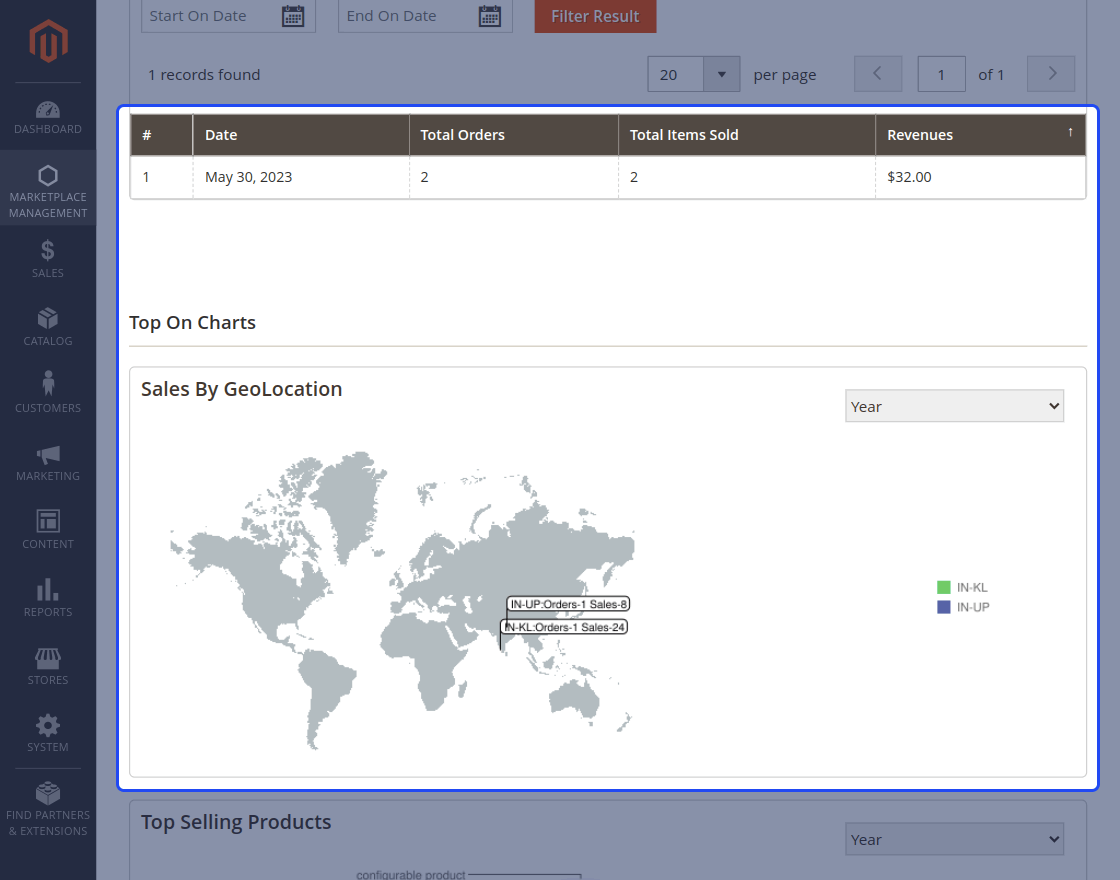Image resolution: width=1120 pixels, height=880 pixels.
Task: Click the IN-UP legend label
Action: click(x=973, y=607)
